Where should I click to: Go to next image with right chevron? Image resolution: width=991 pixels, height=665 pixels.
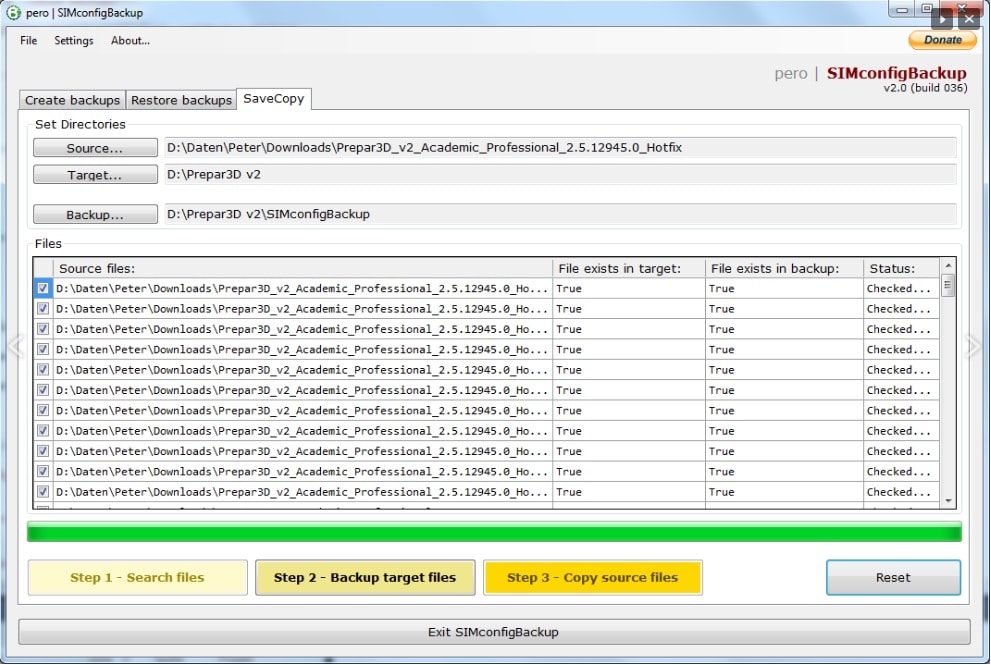972,346
